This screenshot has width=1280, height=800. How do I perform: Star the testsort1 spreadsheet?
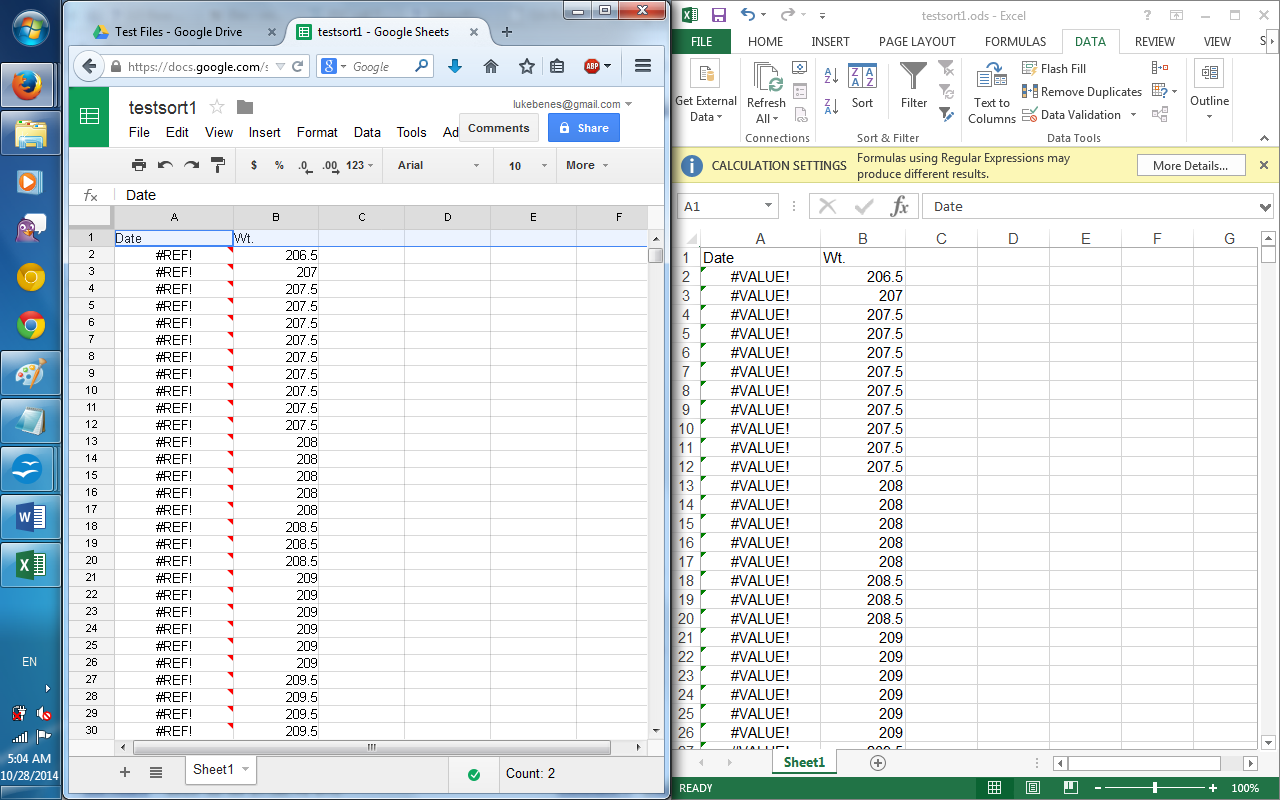217,107
